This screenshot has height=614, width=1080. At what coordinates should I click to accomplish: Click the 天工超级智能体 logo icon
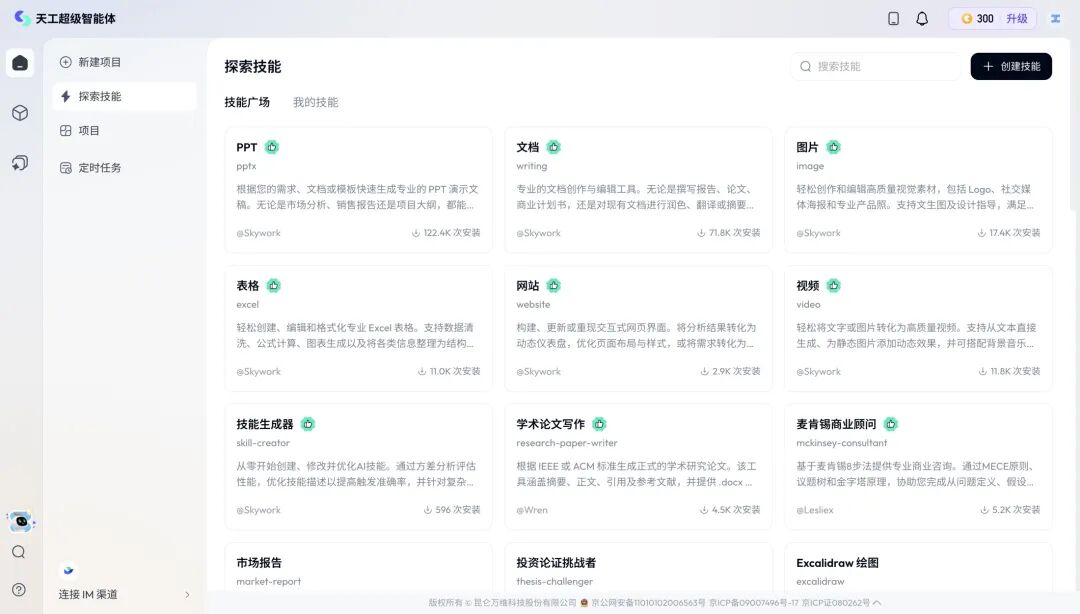22,18
